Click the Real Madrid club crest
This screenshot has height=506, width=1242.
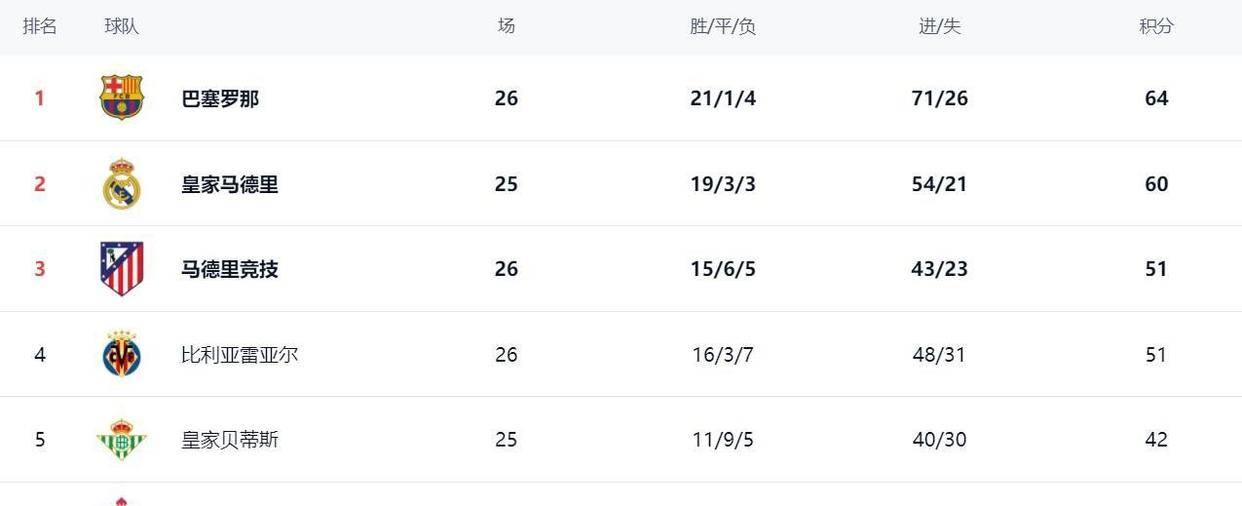122,184
